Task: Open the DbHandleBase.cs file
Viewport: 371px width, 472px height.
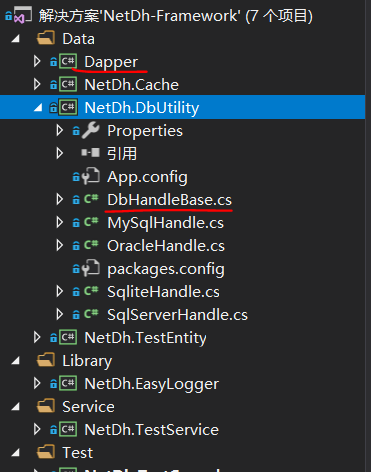Action: pos(169,200)
